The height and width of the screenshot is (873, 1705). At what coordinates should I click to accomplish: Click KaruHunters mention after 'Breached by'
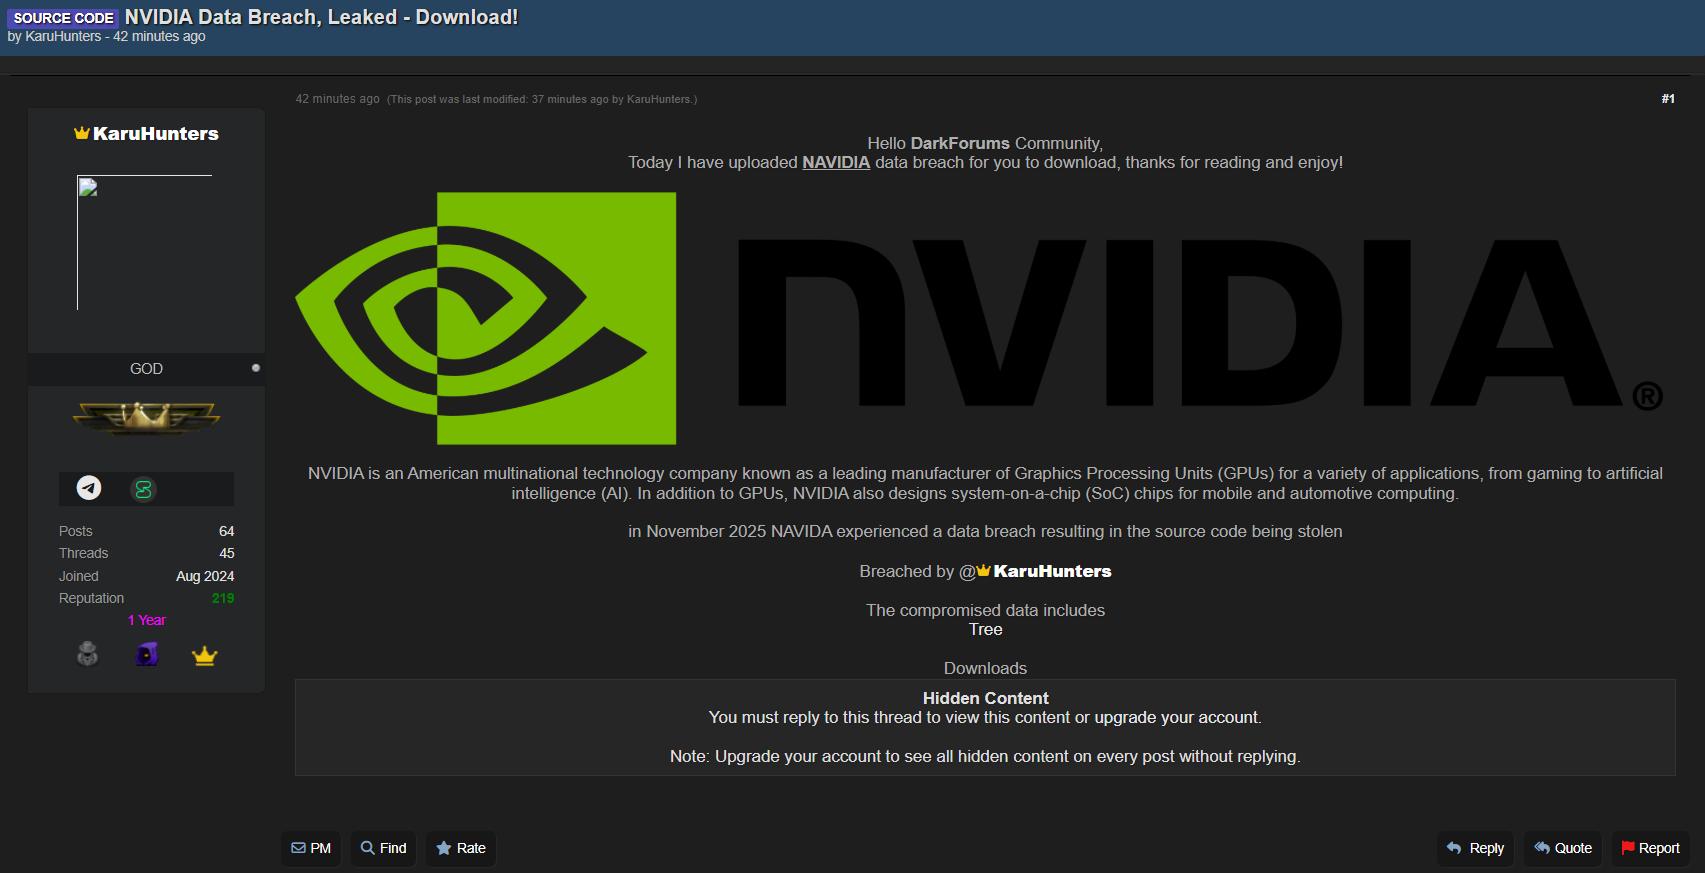click(1051, 571)
